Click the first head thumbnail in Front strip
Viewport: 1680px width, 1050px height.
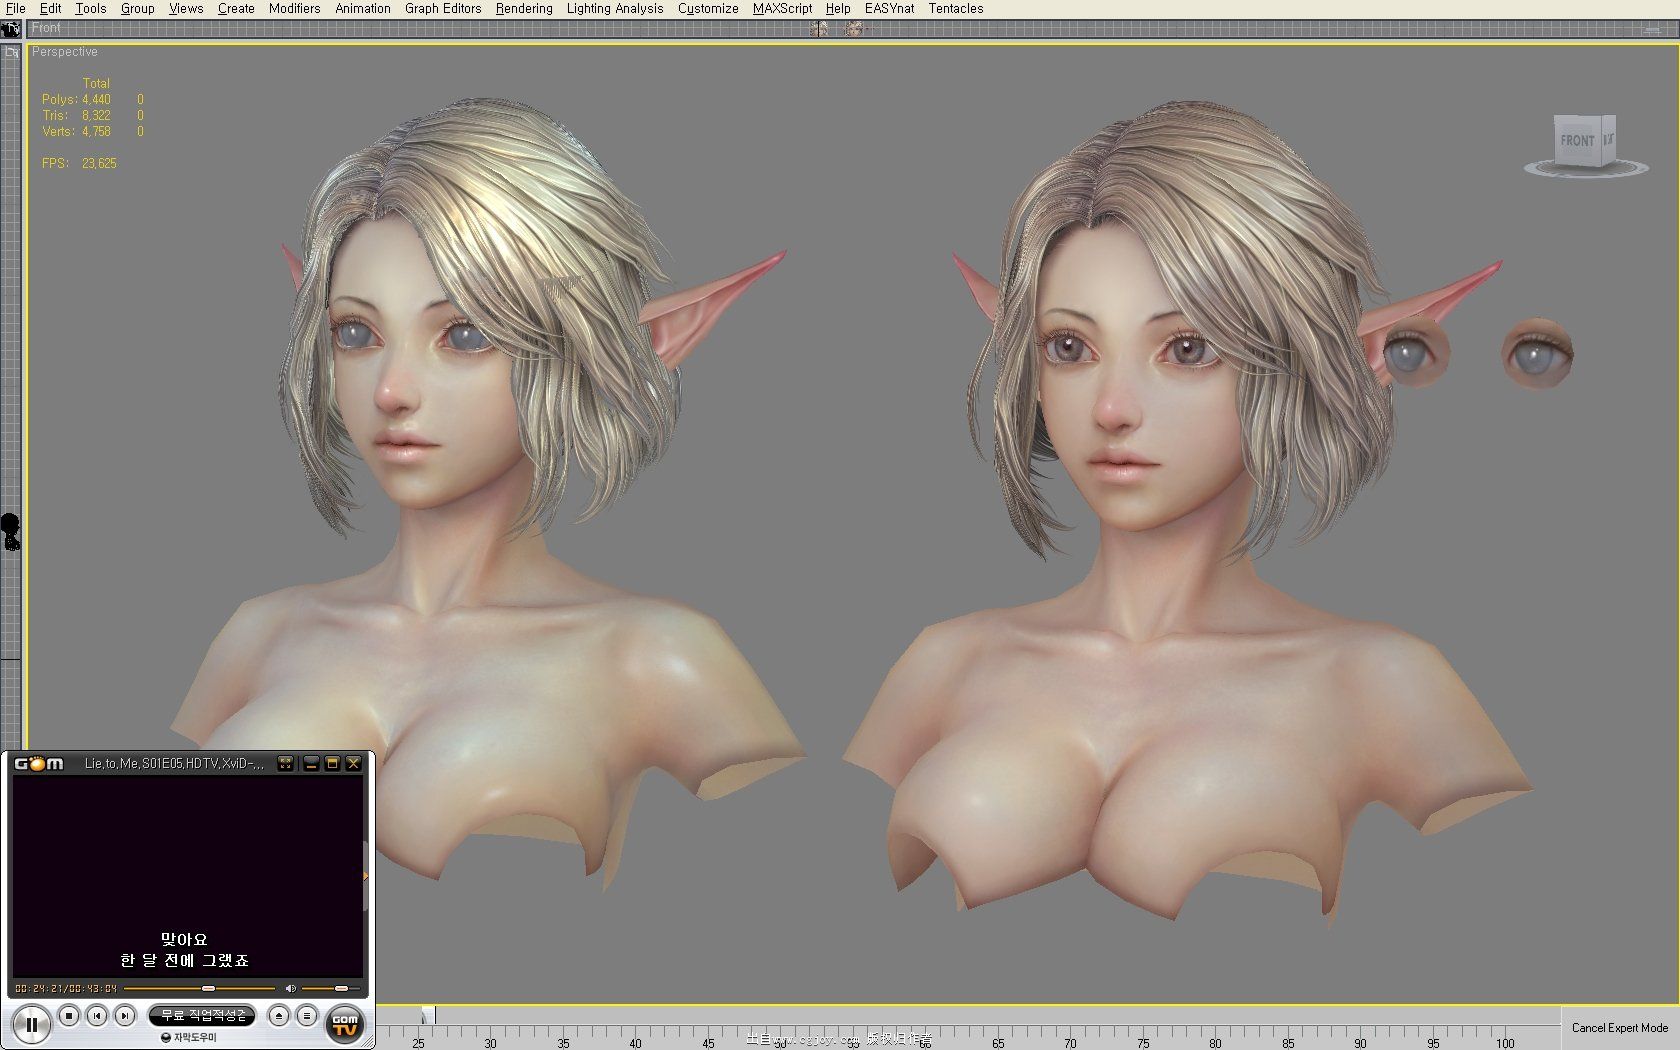819,29
